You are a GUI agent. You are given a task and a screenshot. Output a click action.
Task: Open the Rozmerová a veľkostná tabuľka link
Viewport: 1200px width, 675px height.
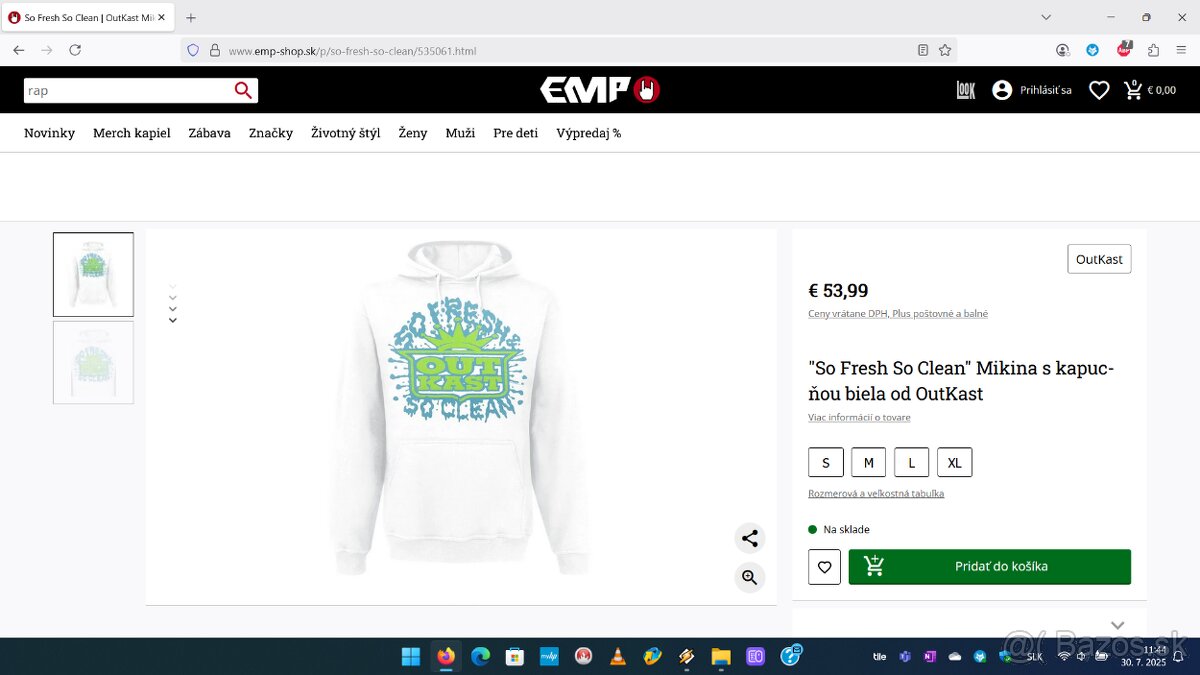click(x=876, y=493)
